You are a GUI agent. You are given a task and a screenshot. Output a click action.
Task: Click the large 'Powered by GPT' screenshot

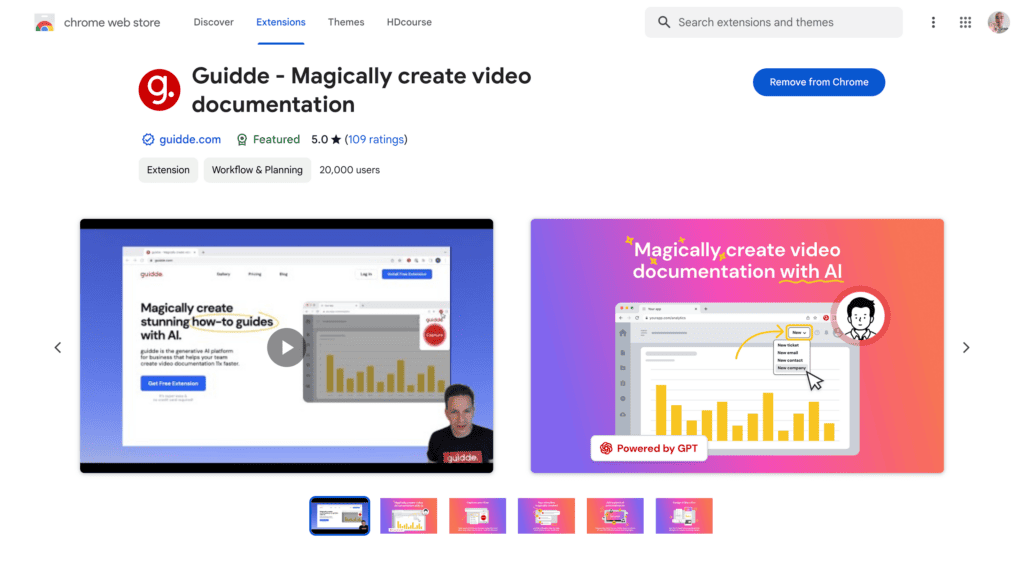(737, 346)
